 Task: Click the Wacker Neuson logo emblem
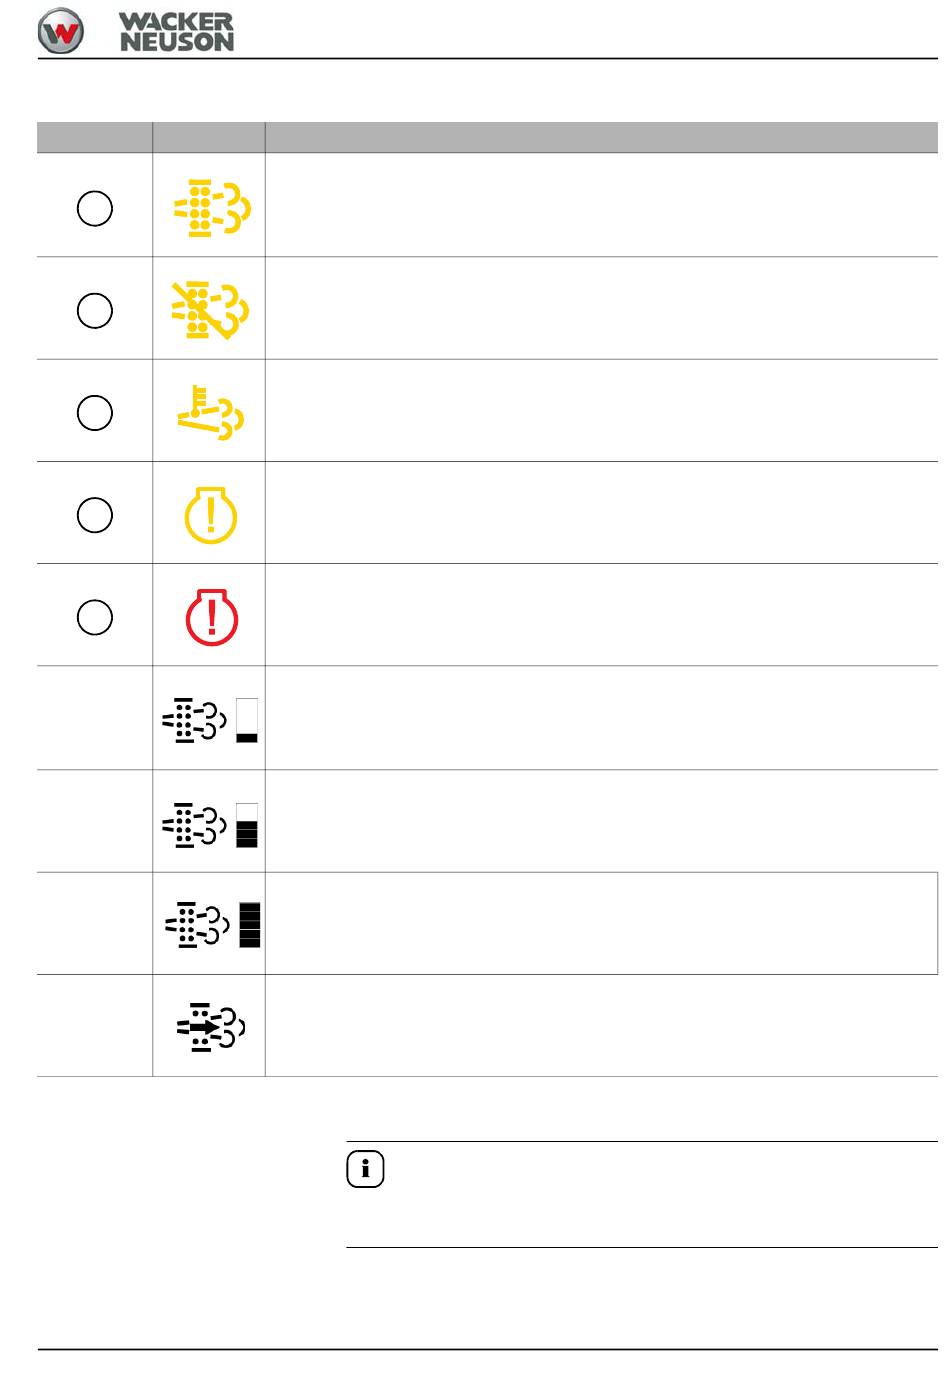(61, 31)
